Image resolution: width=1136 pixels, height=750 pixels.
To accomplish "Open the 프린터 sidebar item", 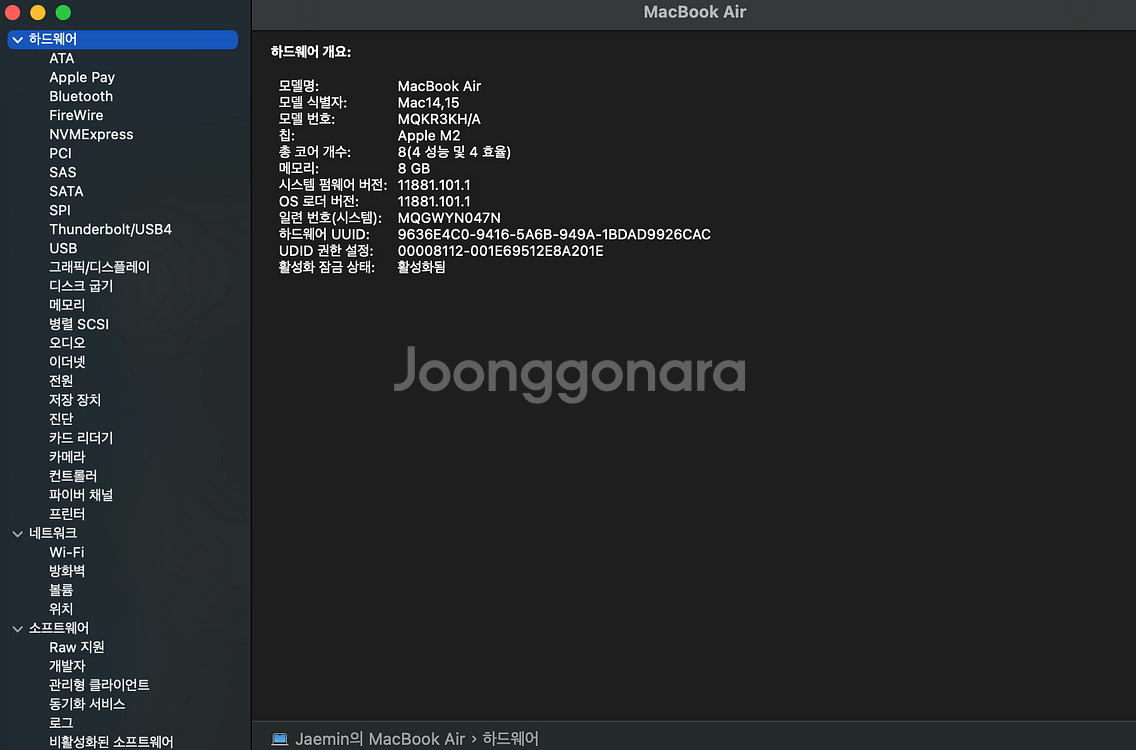I will [x=67, y=514].
